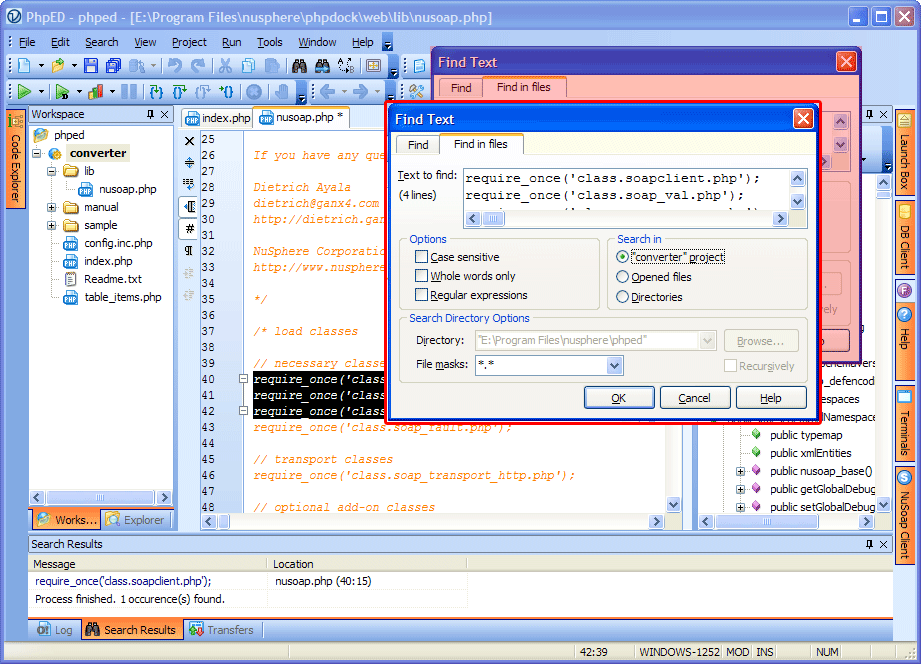Open the Transfers bottom tab
921x664 pixels.
point(221,630)
